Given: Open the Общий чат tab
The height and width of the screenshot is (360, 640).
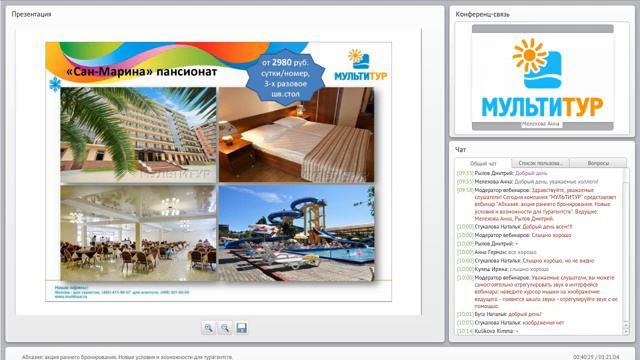Looking at the screenshot, I should (483, 163).
